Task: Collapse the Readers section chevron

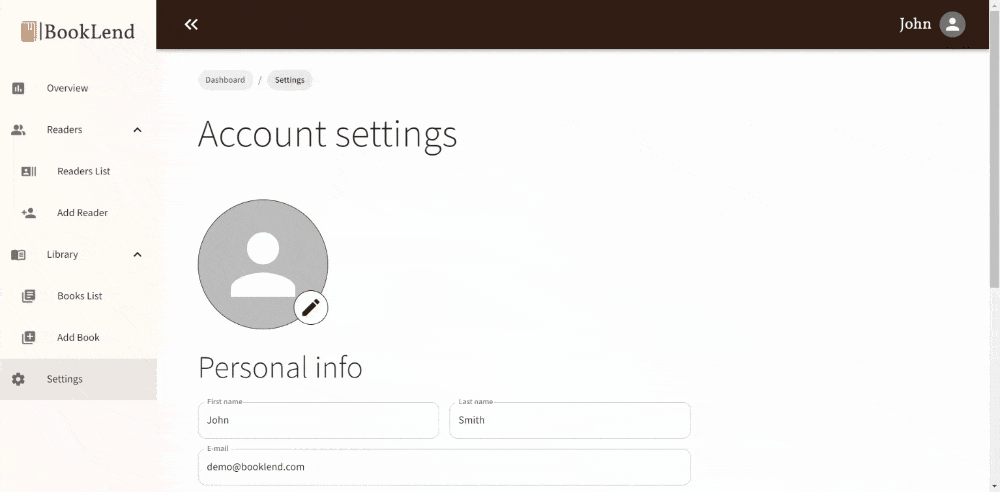Action: pos(137,130)
